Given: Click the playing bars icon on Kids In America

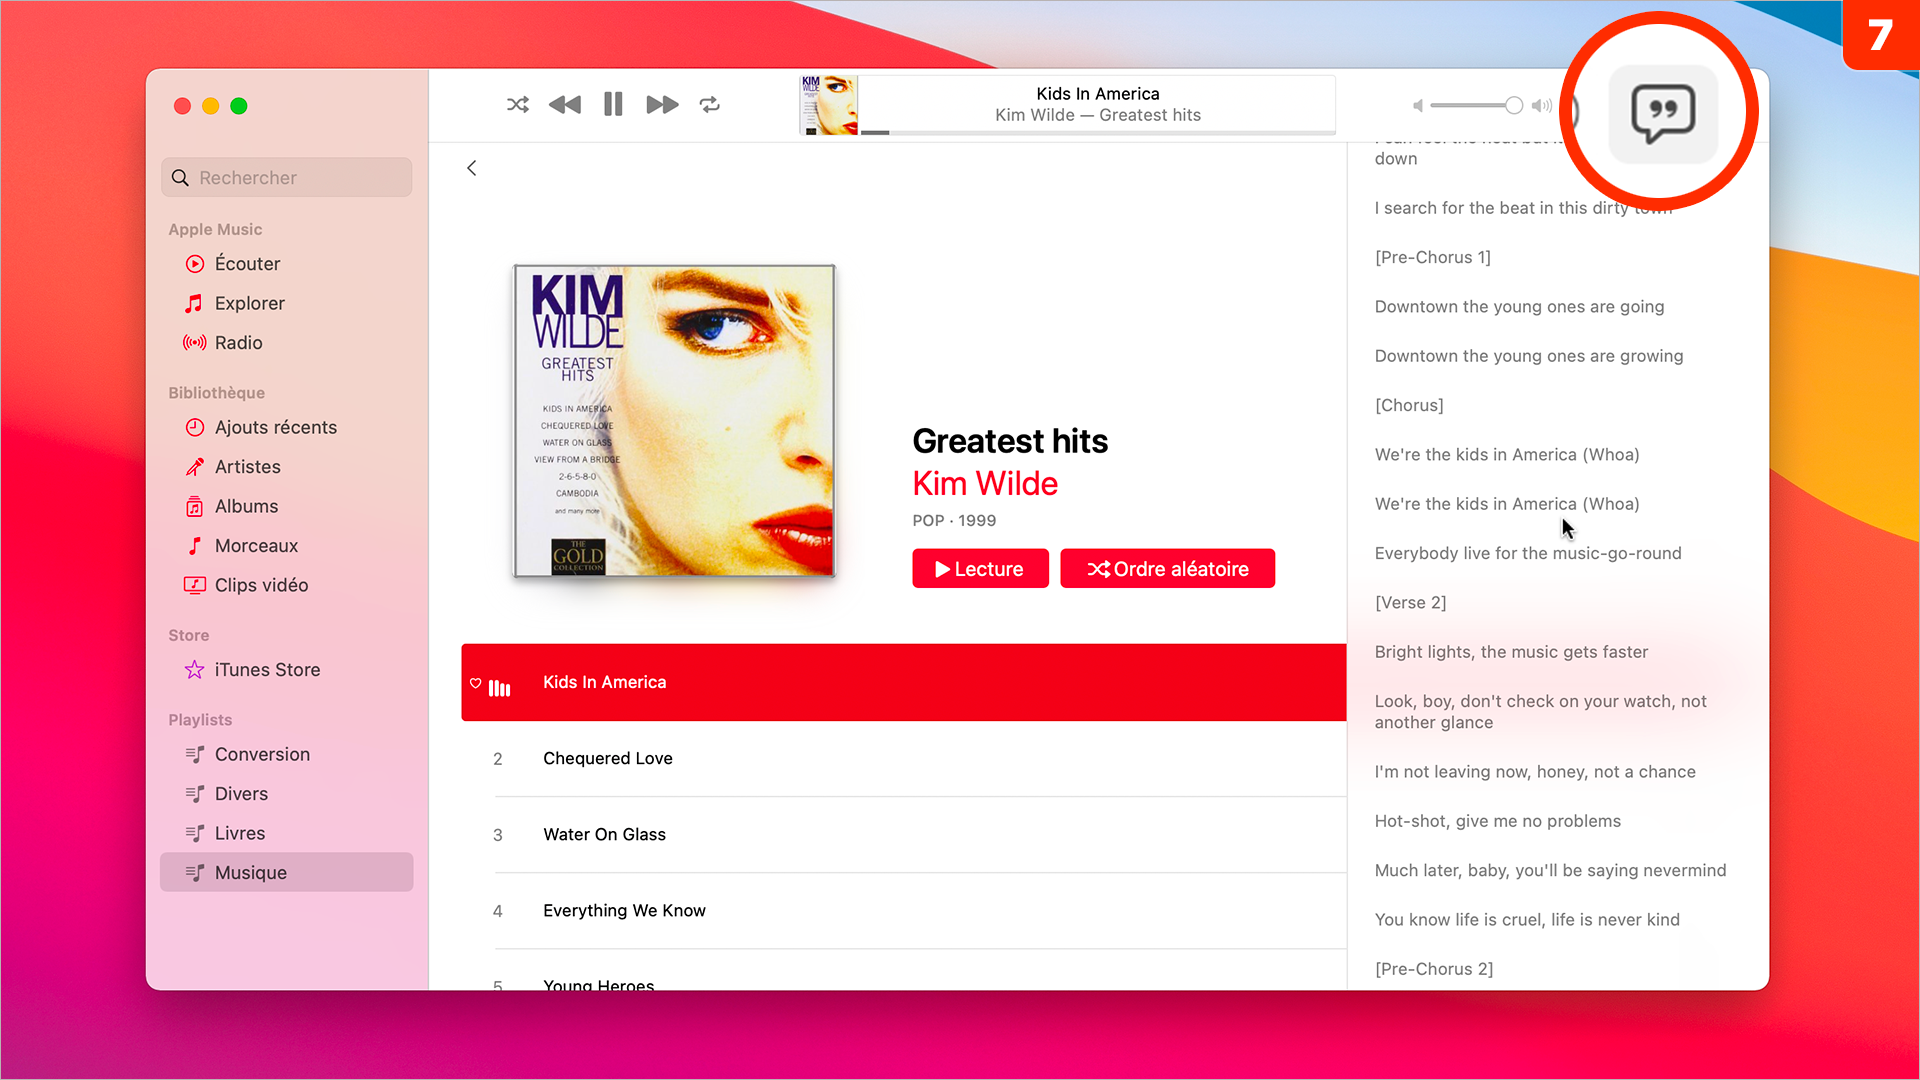Looking at the screenshot, I should [500, 688].
